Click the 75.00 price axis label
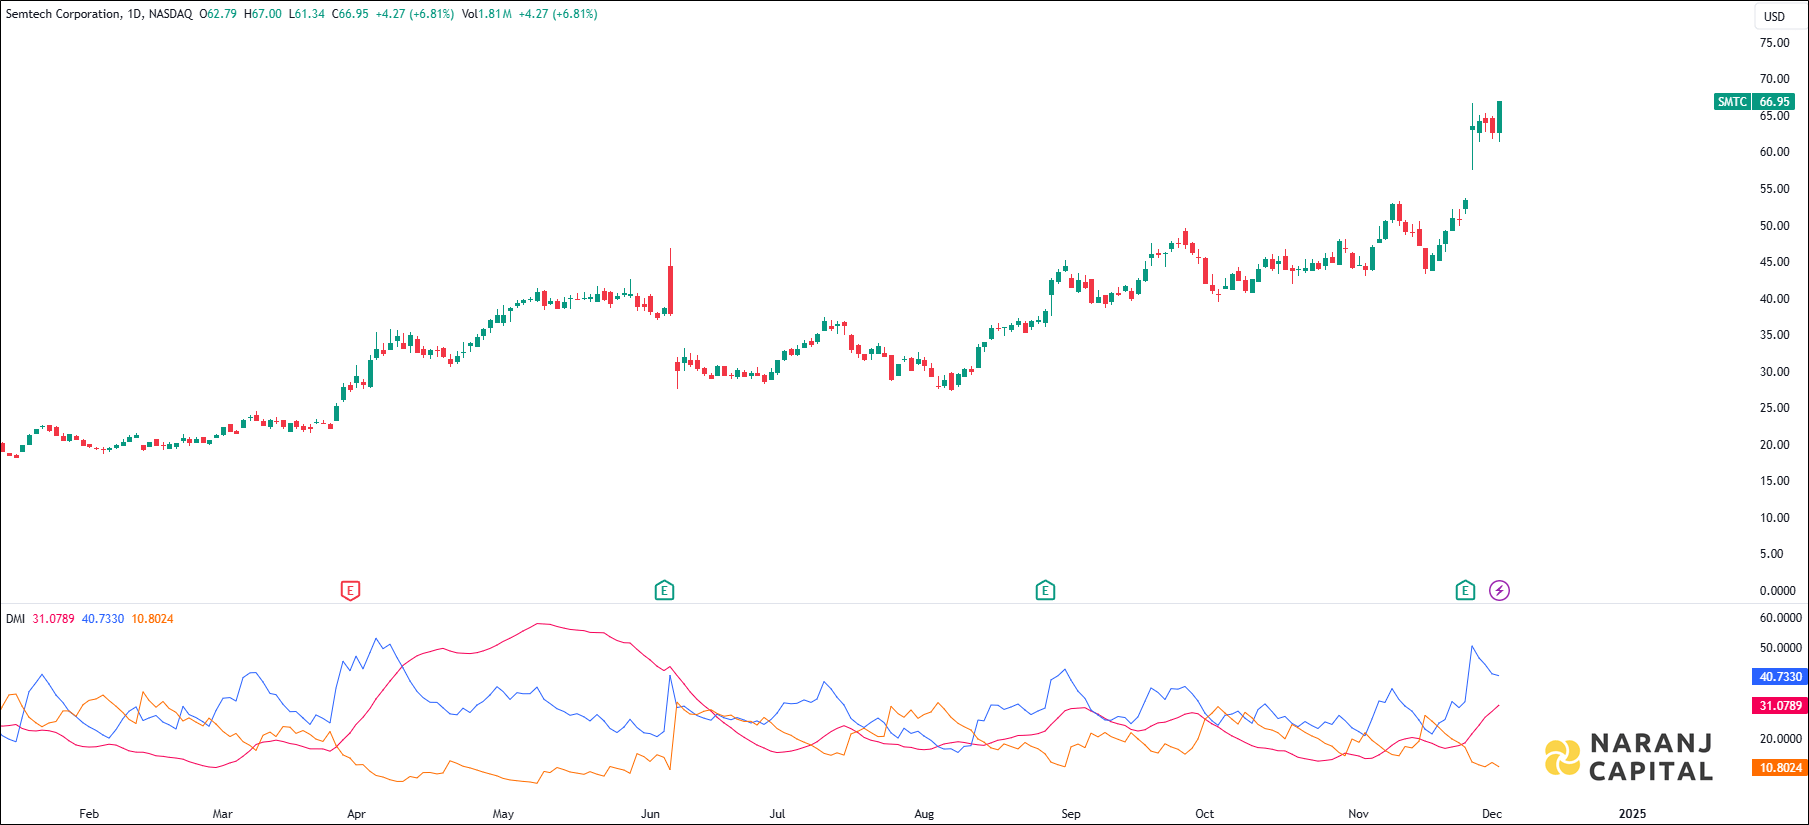 pos(1775,43)
